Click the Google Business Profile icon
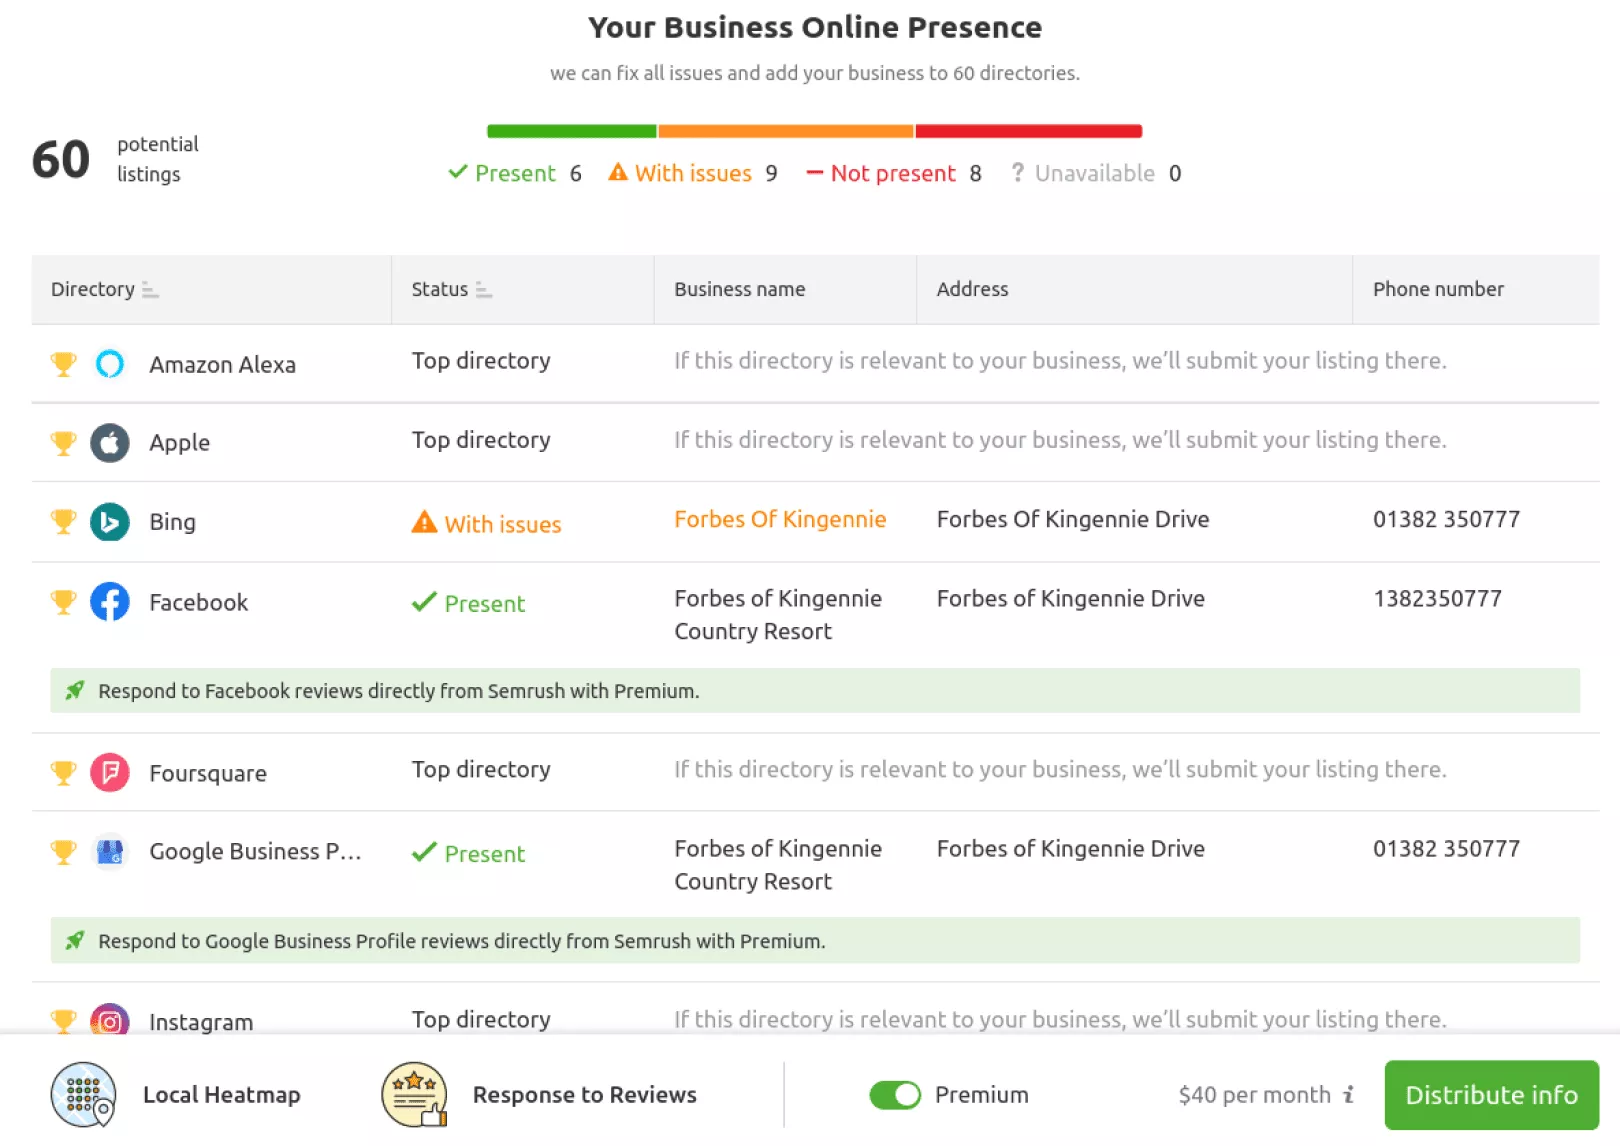Image resolution: width=1620 pixels, height=1146 pixels. pyautogui.click(x=110, y=852)
